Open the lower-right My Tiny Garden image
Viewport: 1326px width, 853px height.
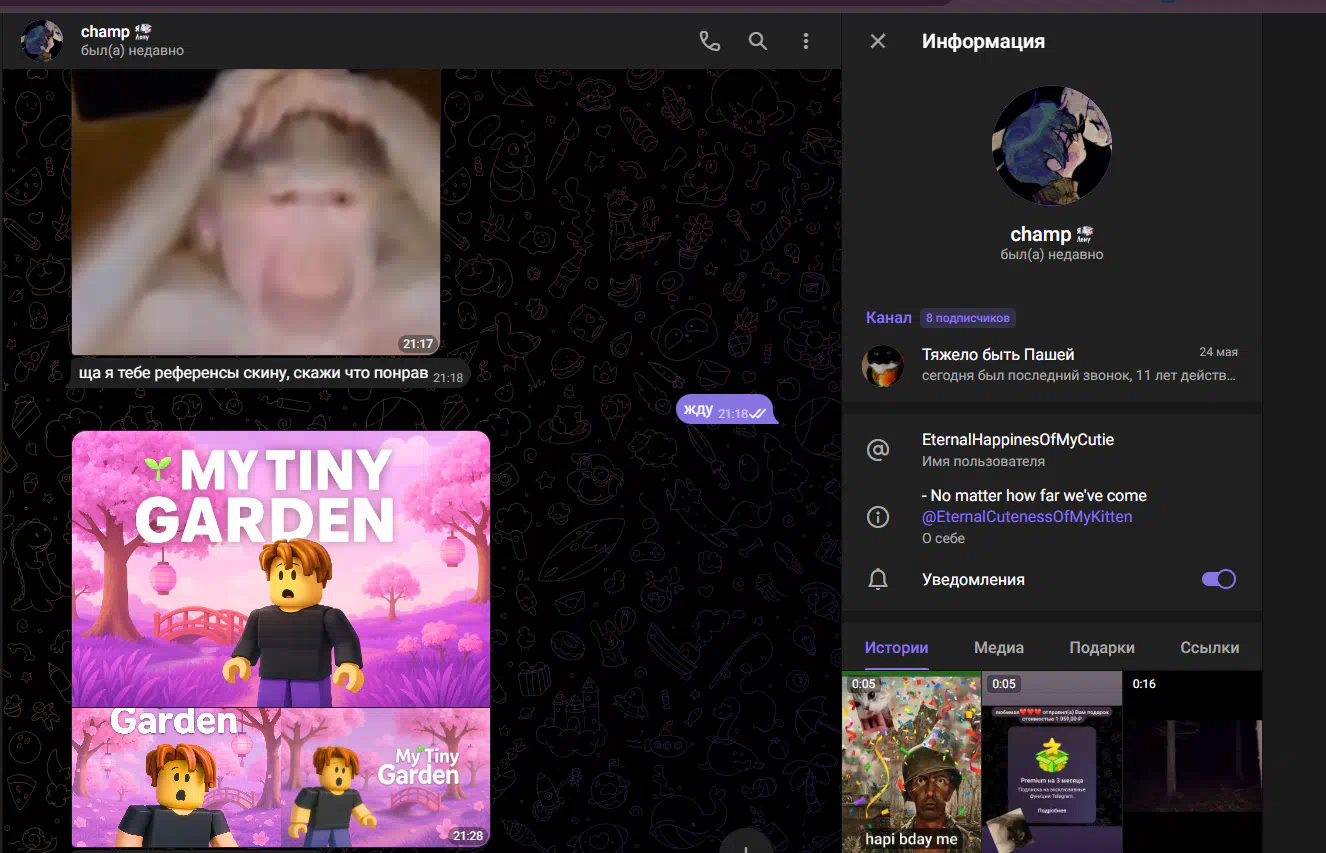386,778
